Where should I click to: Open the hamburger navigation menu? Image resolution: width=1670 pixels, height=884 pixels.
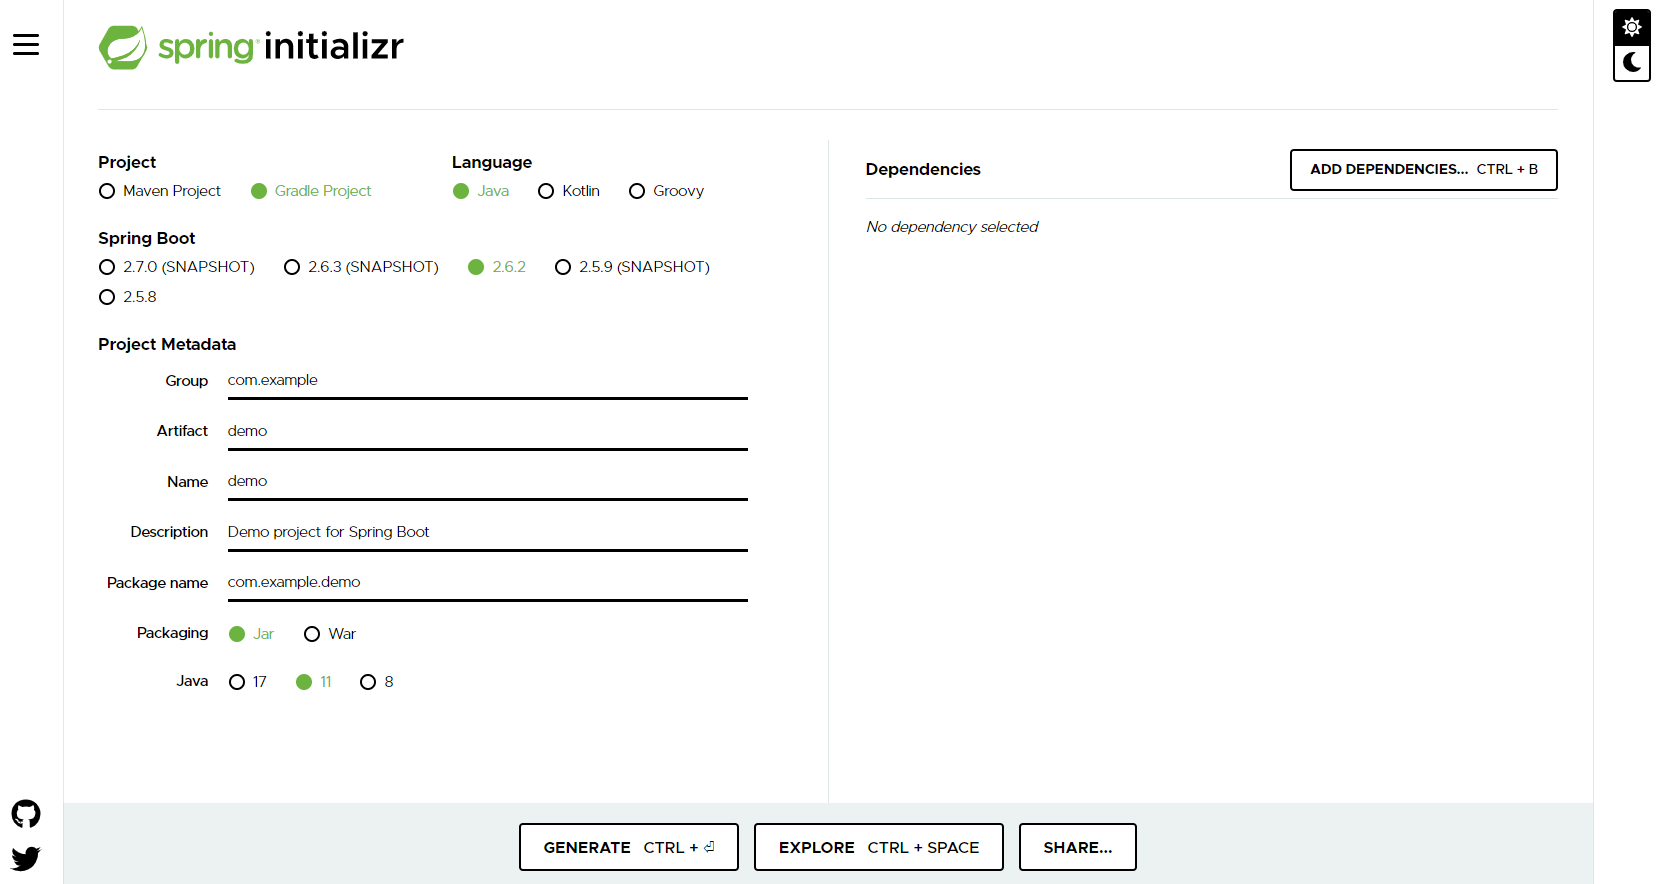26,44
